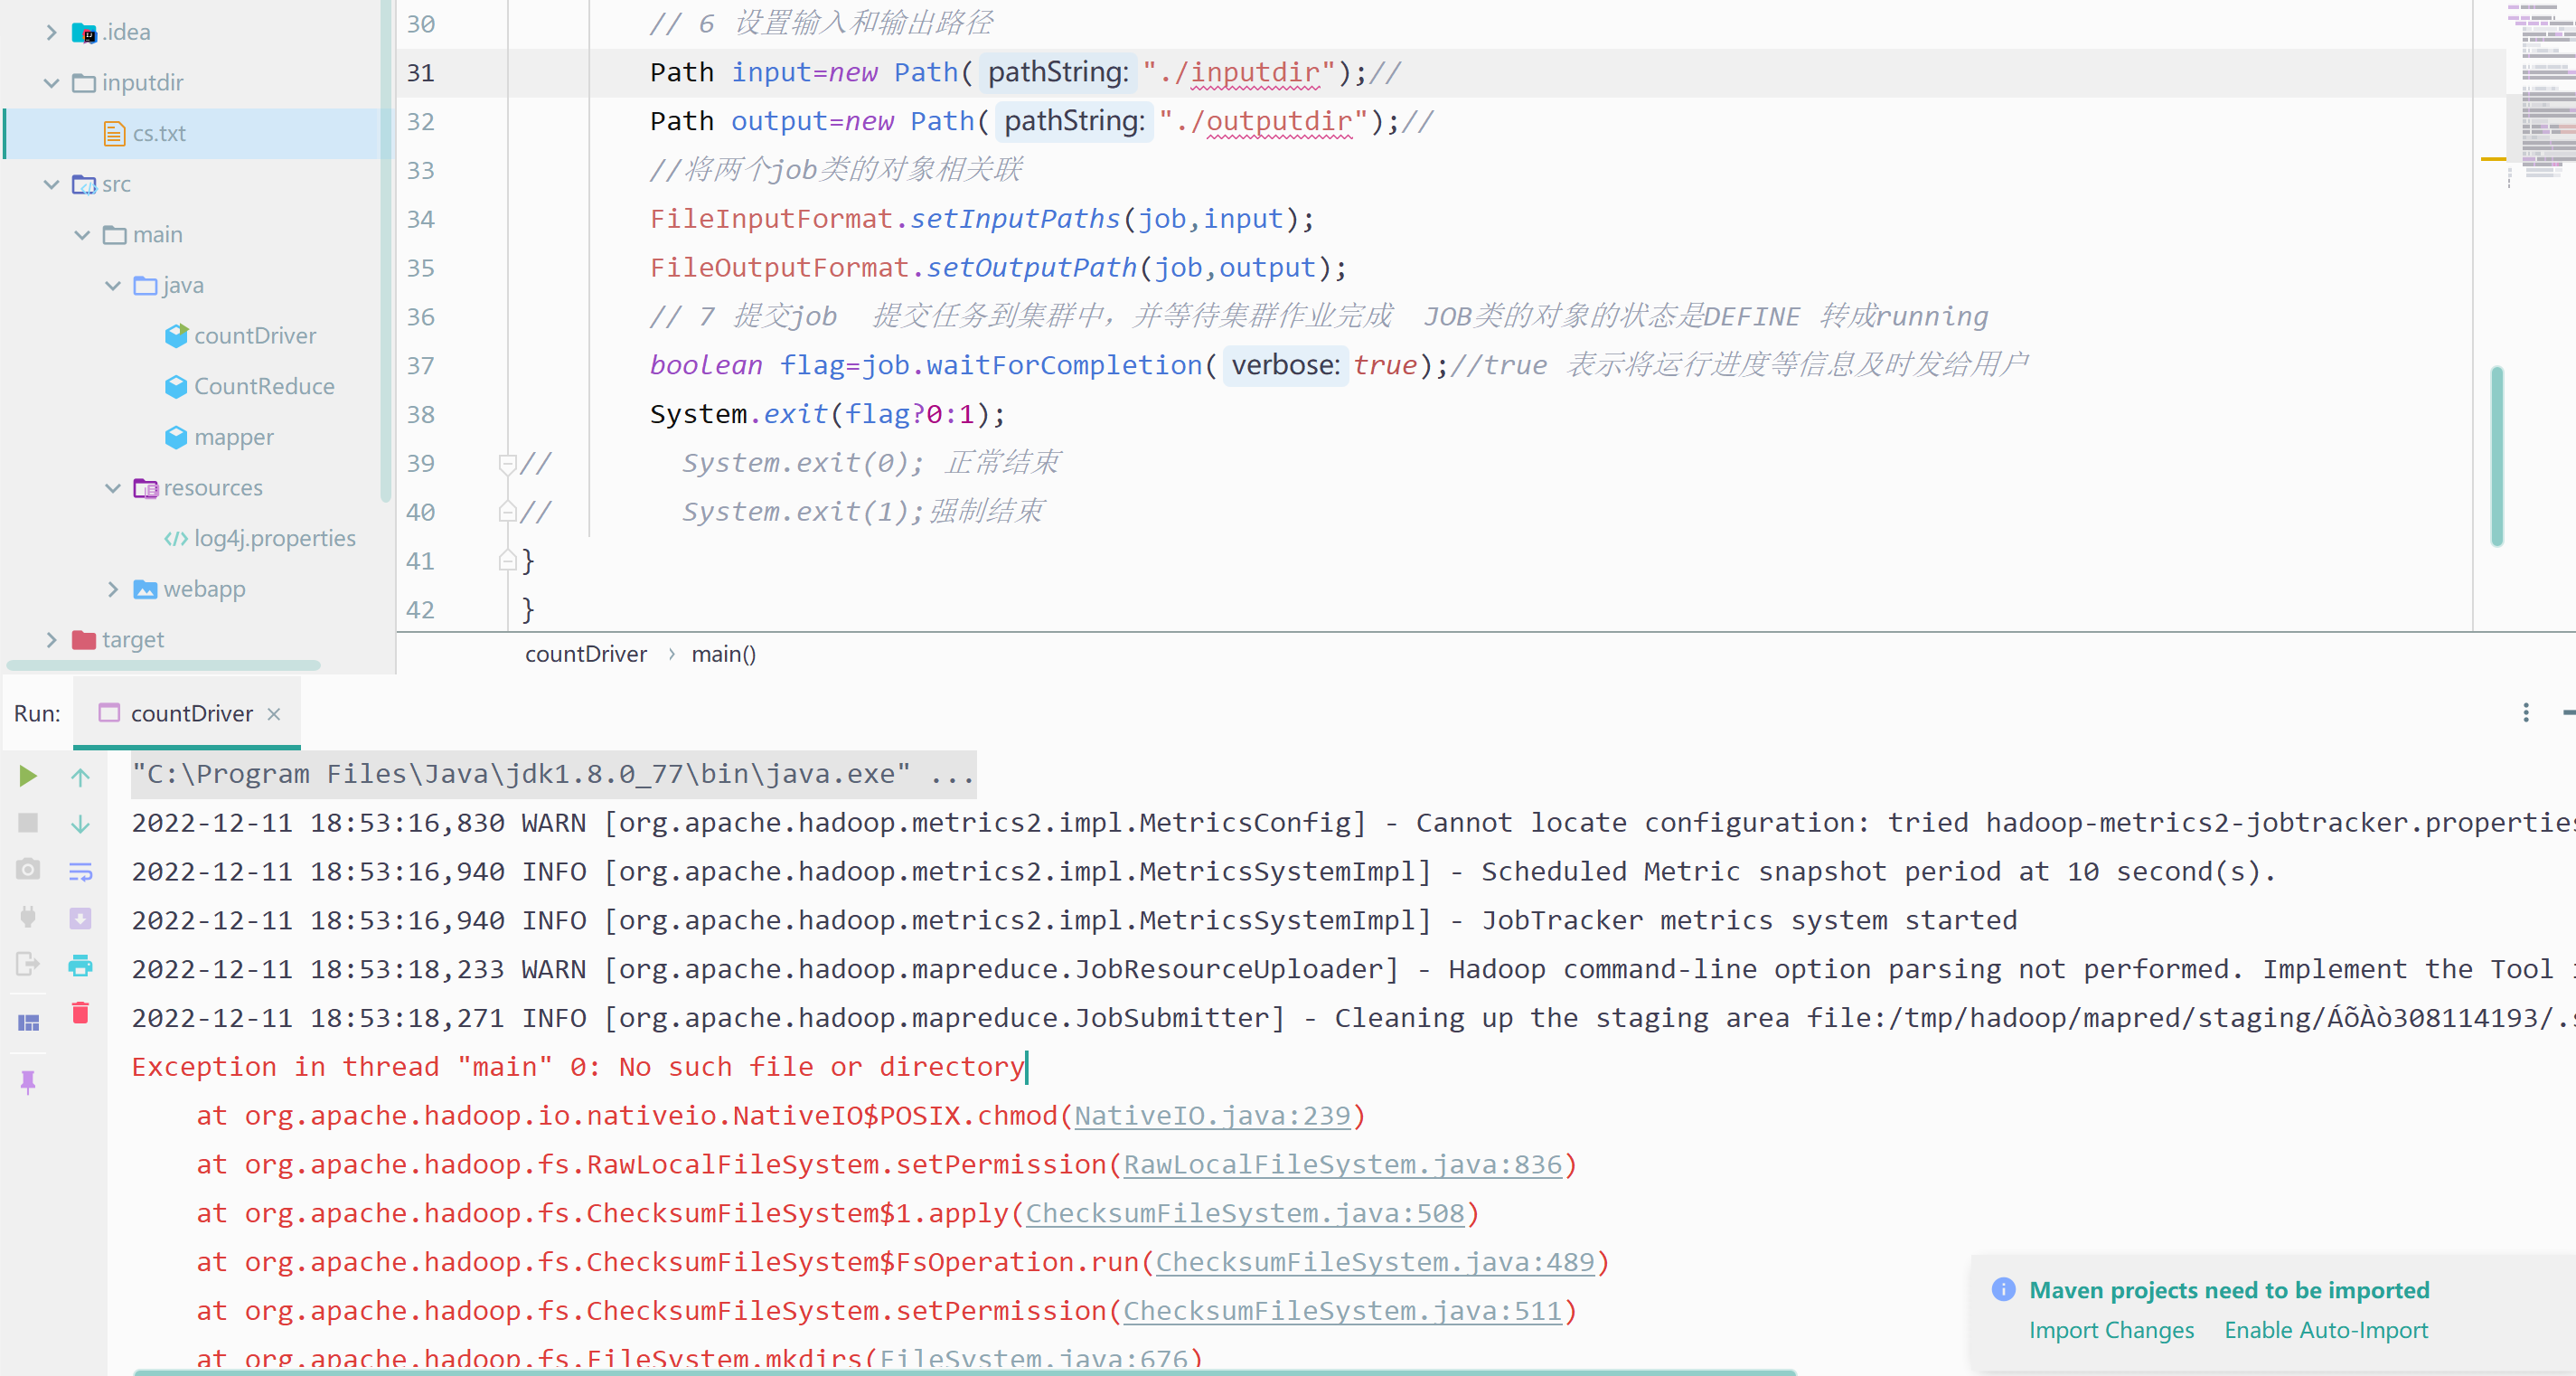This screenshot has width=2576, height=1376.
Task: Open the Run panel options menu
Action: coord(2525,712)
